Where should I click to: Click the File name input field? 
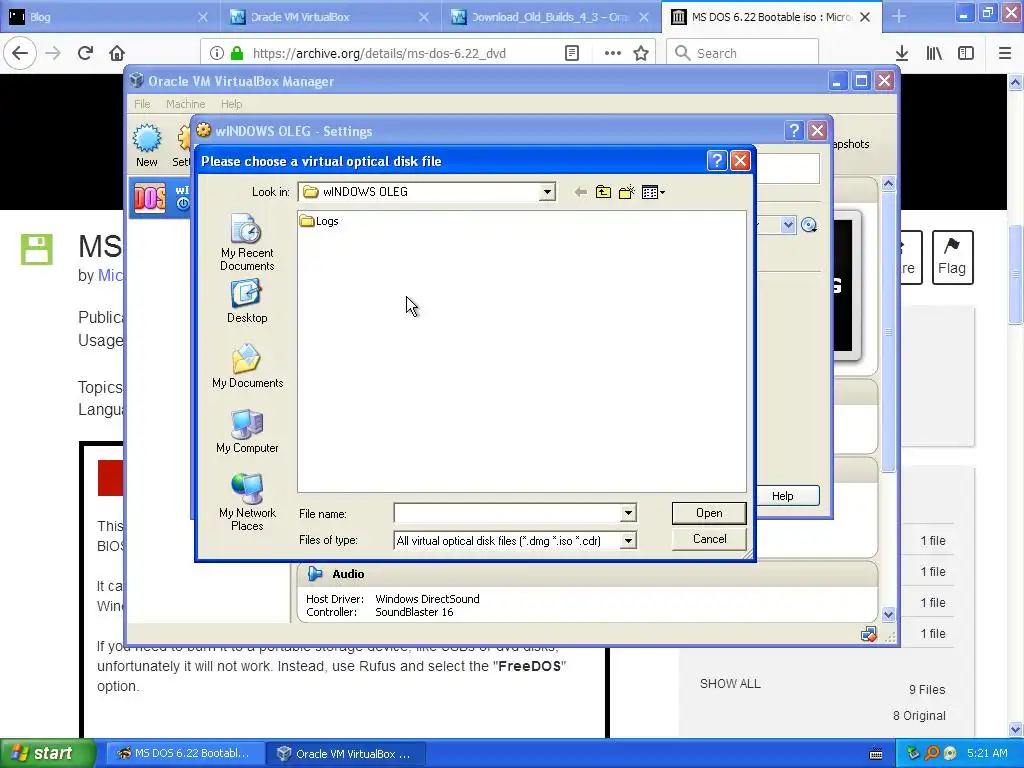point(507,513)
